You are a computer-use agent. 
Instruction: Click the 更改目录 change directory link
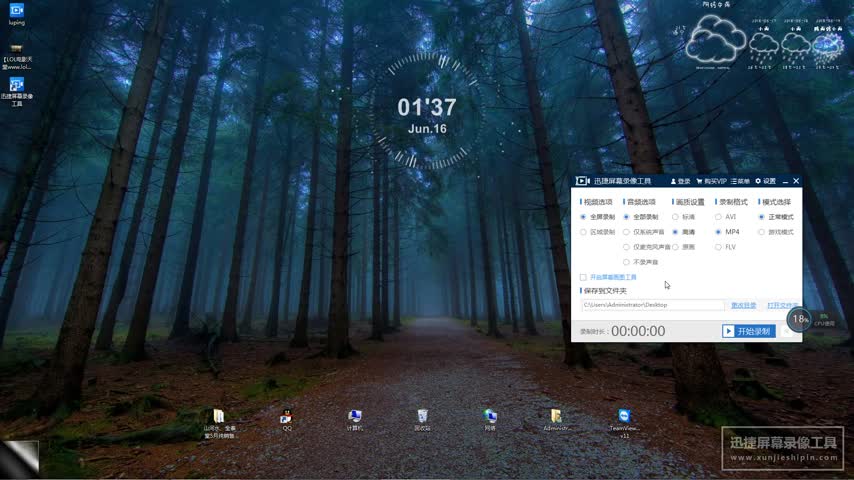(743, 305)
